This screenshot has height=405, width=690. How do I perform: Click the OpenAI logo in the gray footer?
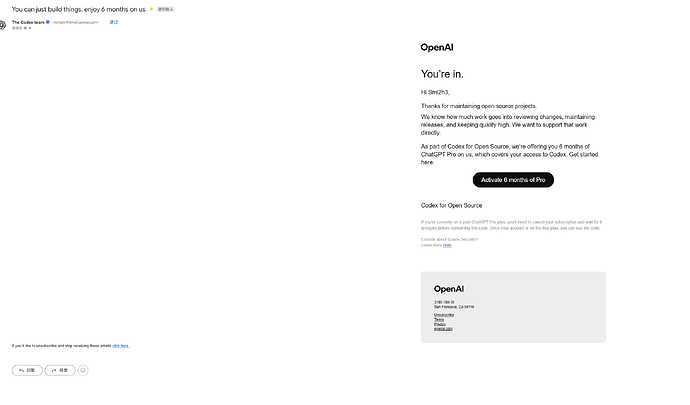(448, 289)
